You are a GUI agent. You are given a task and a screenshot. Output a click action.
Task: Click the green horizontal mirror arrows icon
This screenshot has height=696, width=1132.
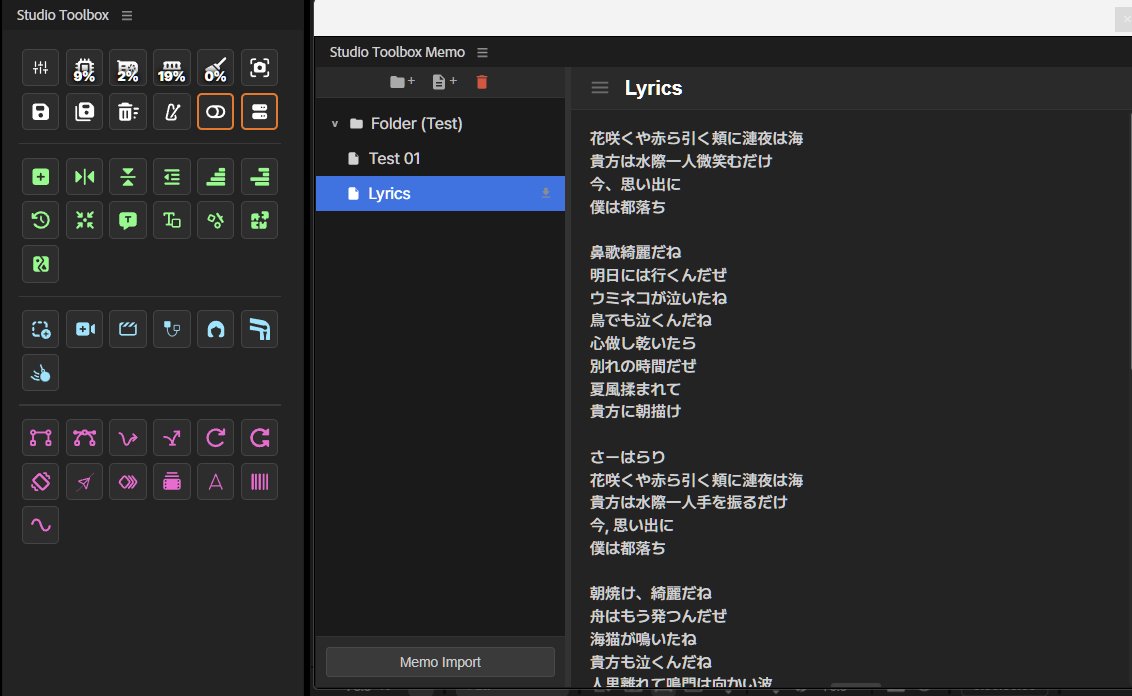tap(84, 177)
